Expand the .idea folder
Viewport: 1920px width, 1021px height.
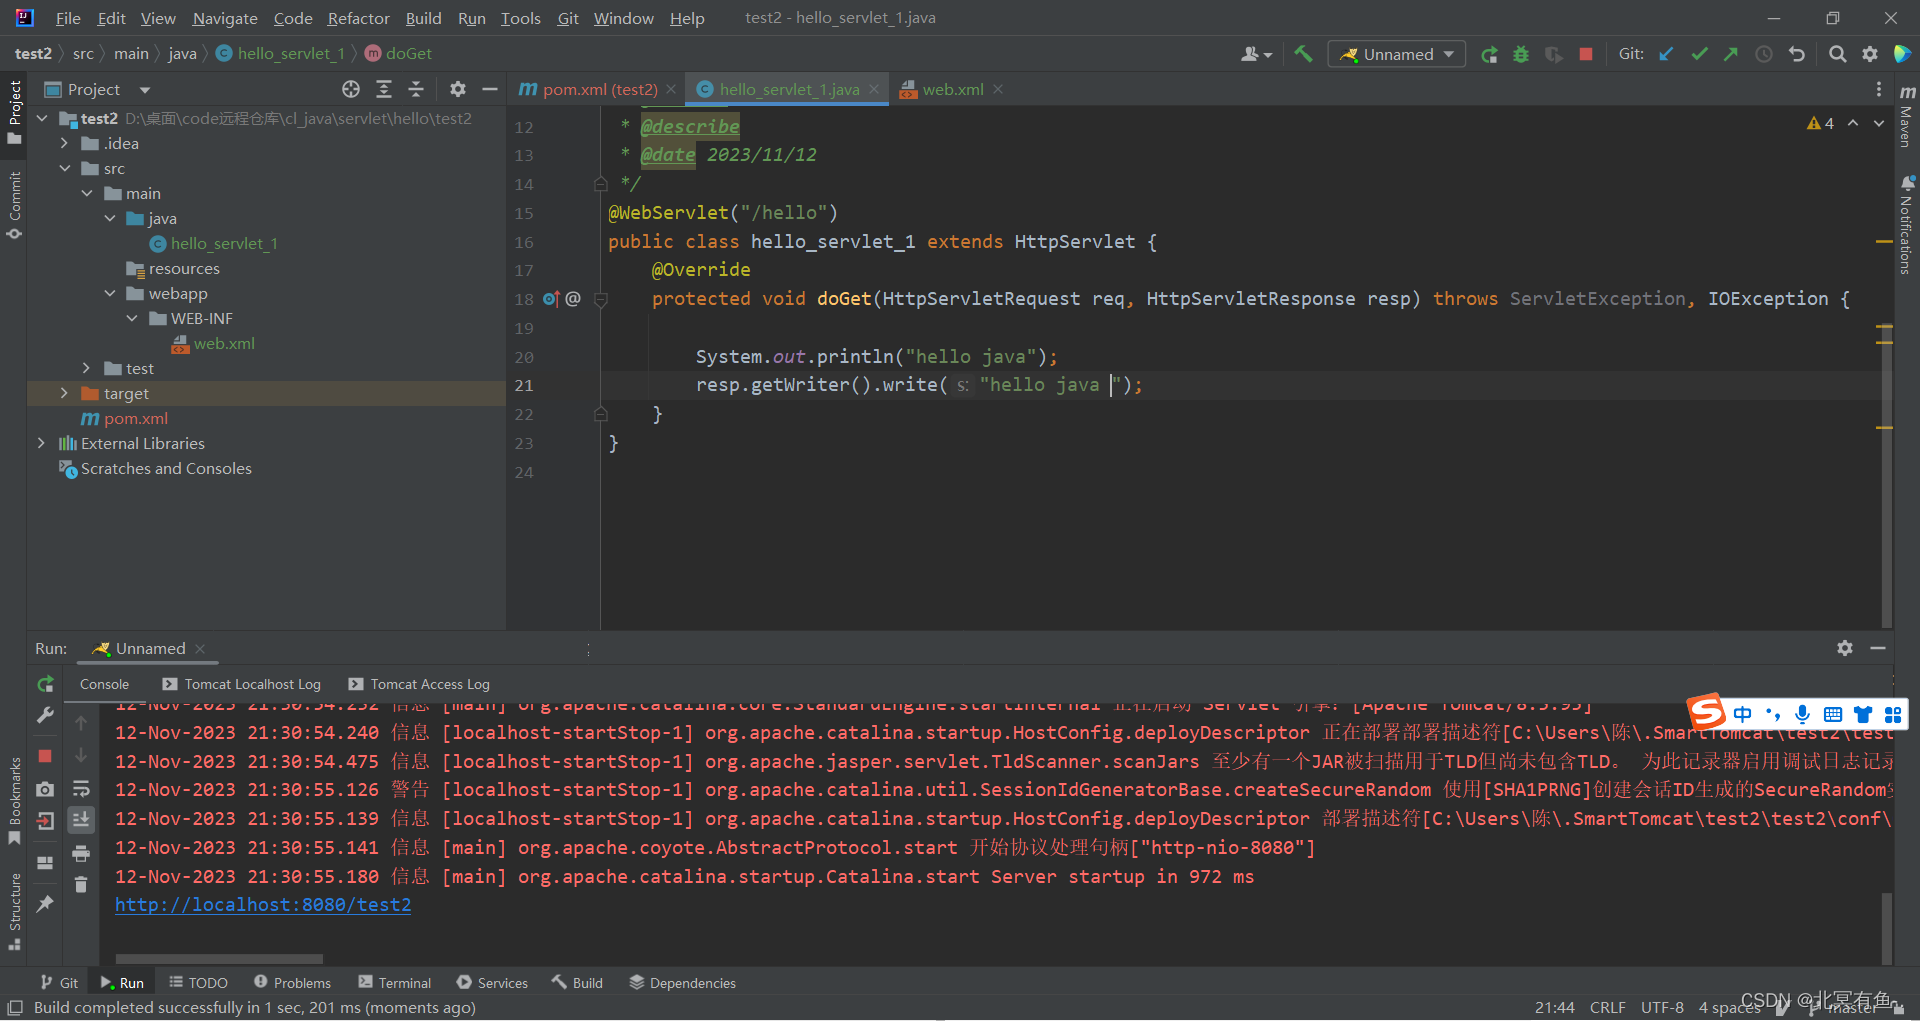pyautogui.click(x=64, y=143)
